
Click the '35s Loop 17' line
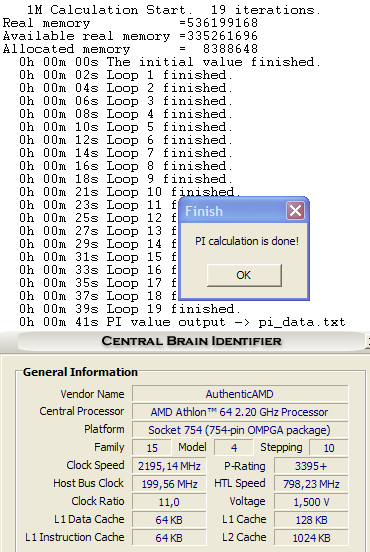[98, 283]
